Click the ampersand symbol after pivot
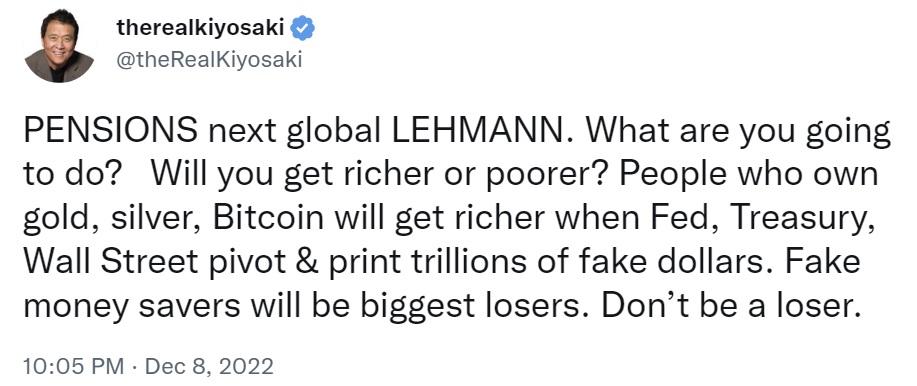The height and width of the screenshot is (386, 917). click(305, 263)
